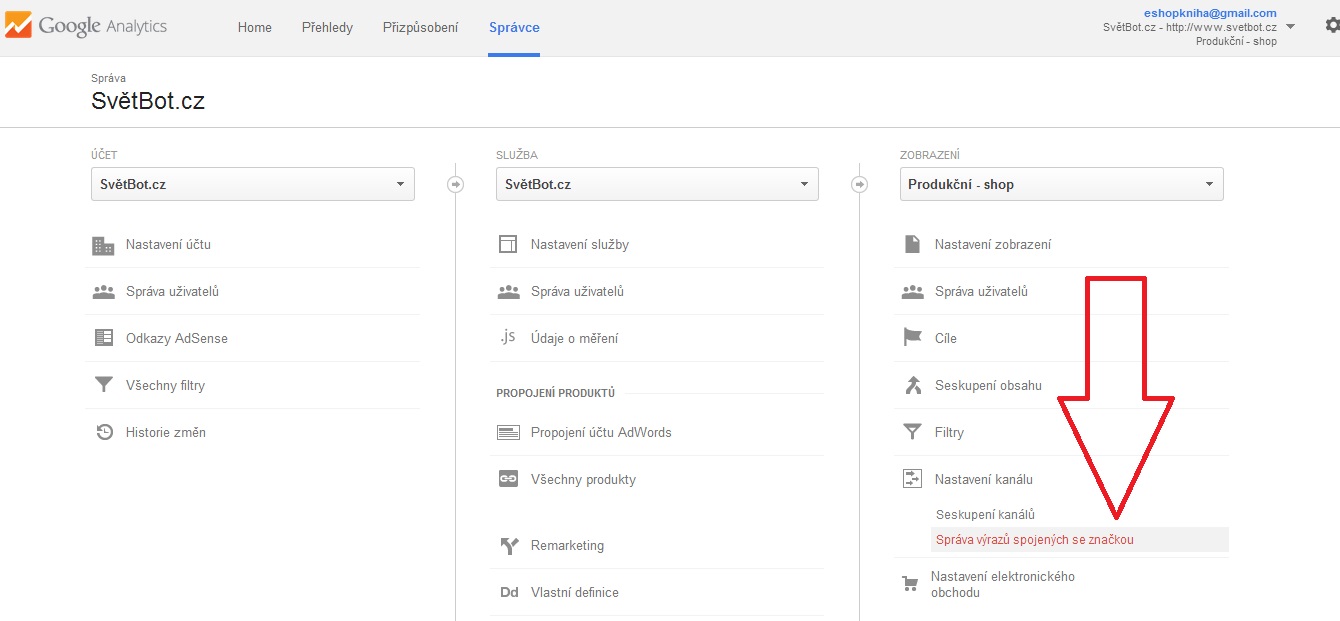This screenshot has height=621, width=1340.
Task: Click the arrow icon between Účet and Služba
Action: 456,184
